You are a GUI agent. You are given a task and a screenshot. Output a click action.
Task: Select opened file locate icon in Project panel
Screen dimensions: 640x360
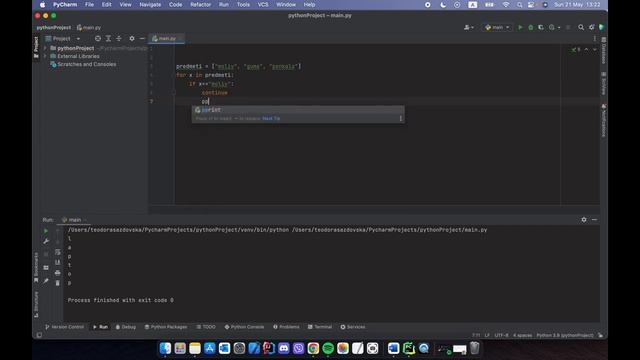[x=98, y=38]
